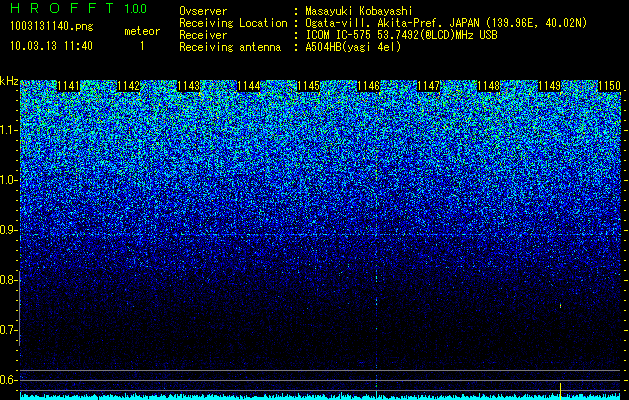Image resolution: width=629 pixels, height=400 pixels.
Task: Click the version number 1.0.0
Action: [x=135, y=8]
